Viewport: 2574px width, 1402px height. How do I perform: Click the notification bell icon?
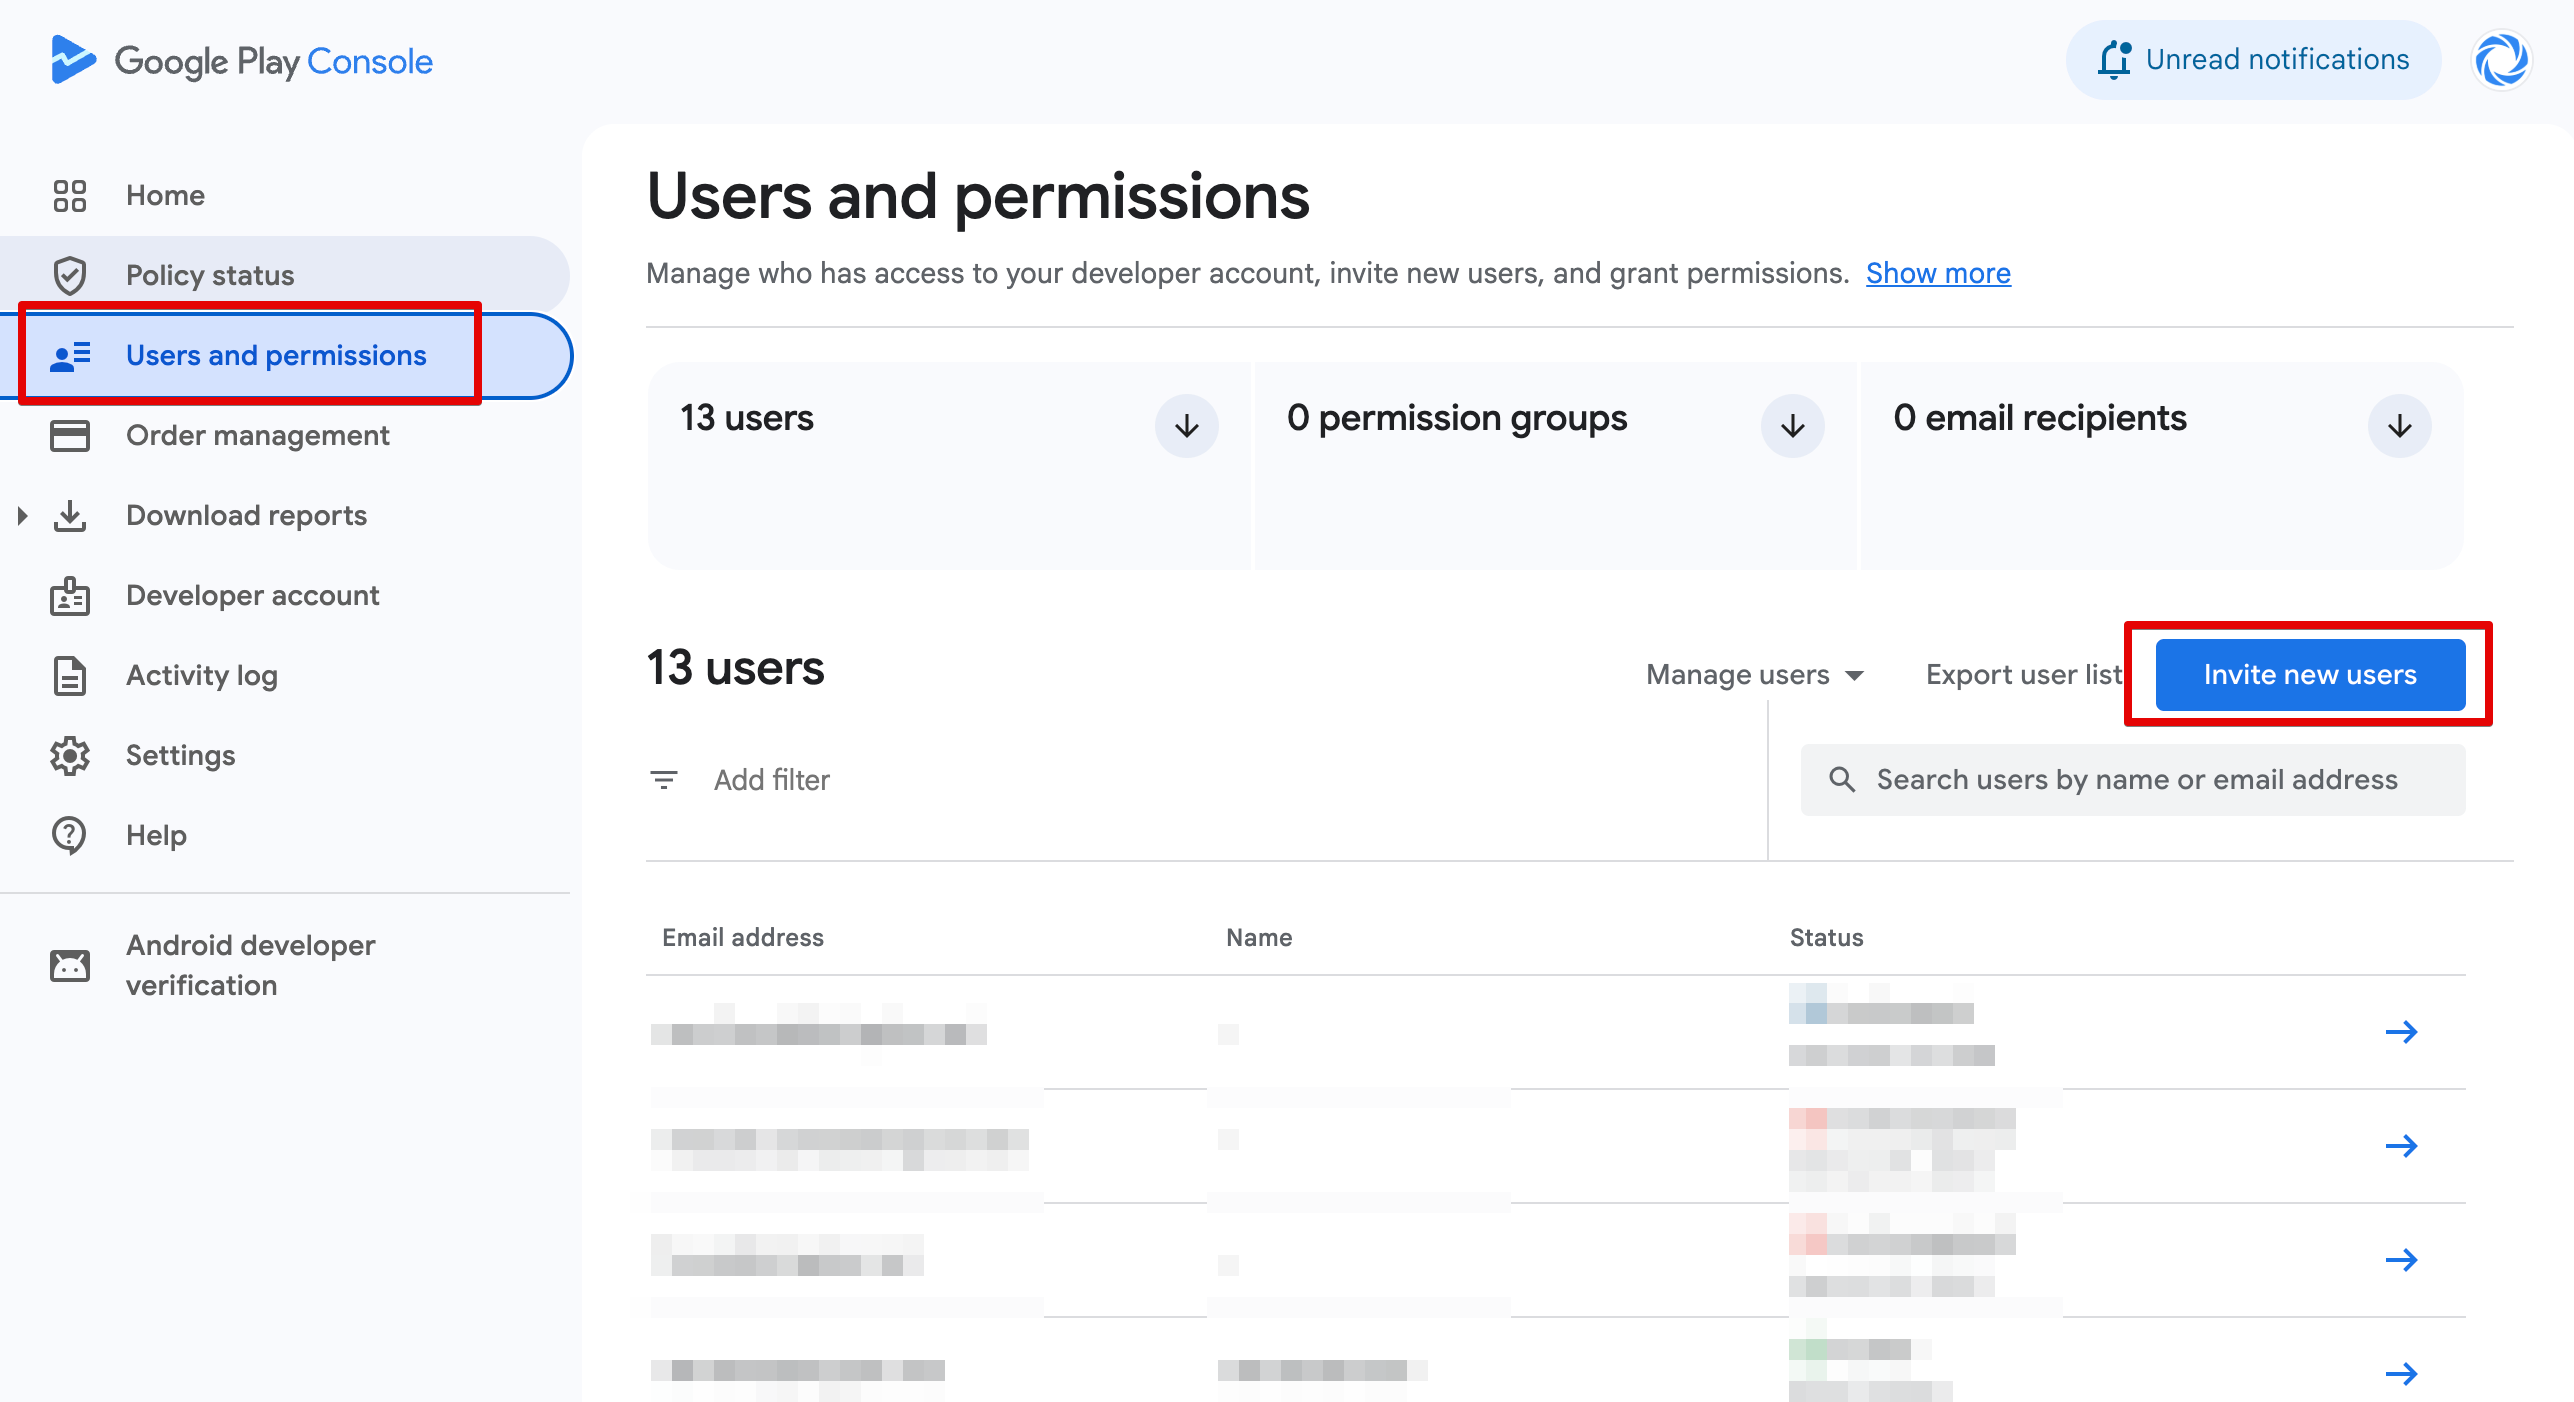pos(2114,60)
